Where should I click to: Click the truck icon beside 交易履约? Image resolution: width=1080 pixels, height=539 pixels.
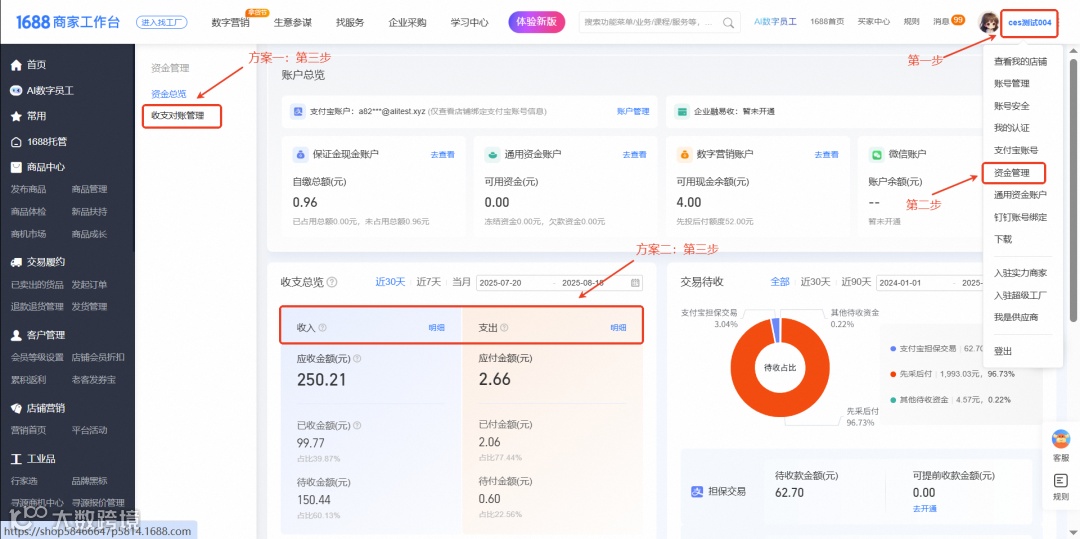tap(17, 262)
